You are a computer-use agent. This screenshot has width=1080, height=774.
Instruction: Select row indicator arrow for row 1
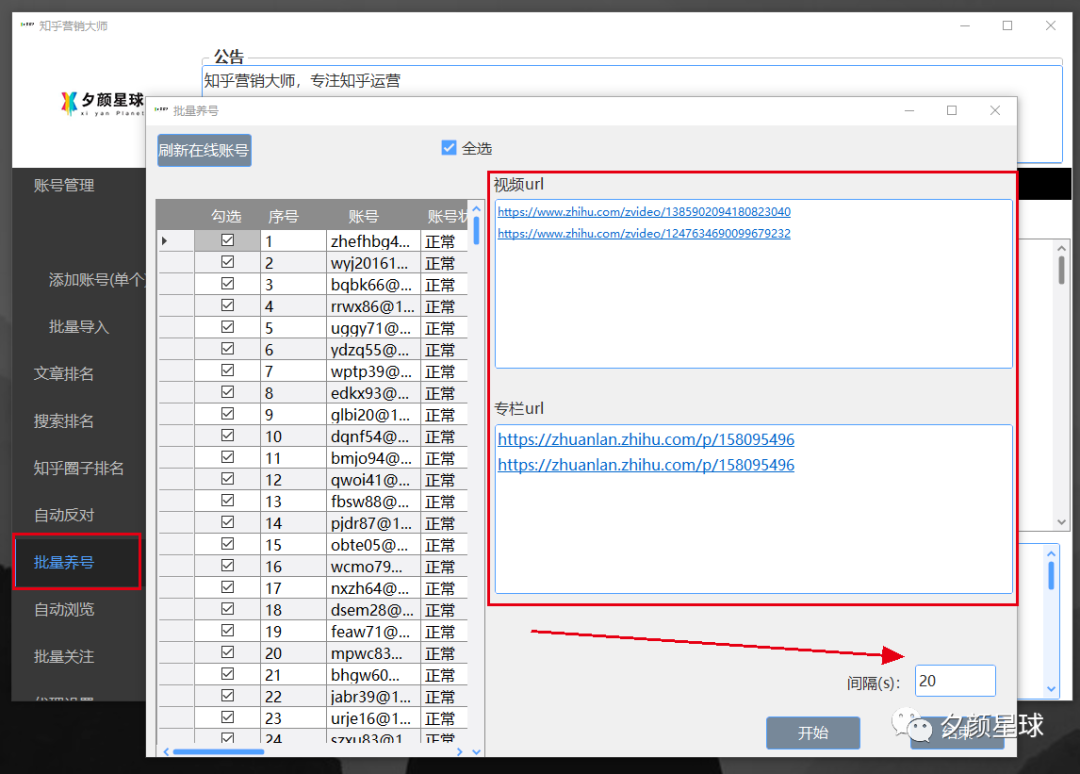pos(165,241)
